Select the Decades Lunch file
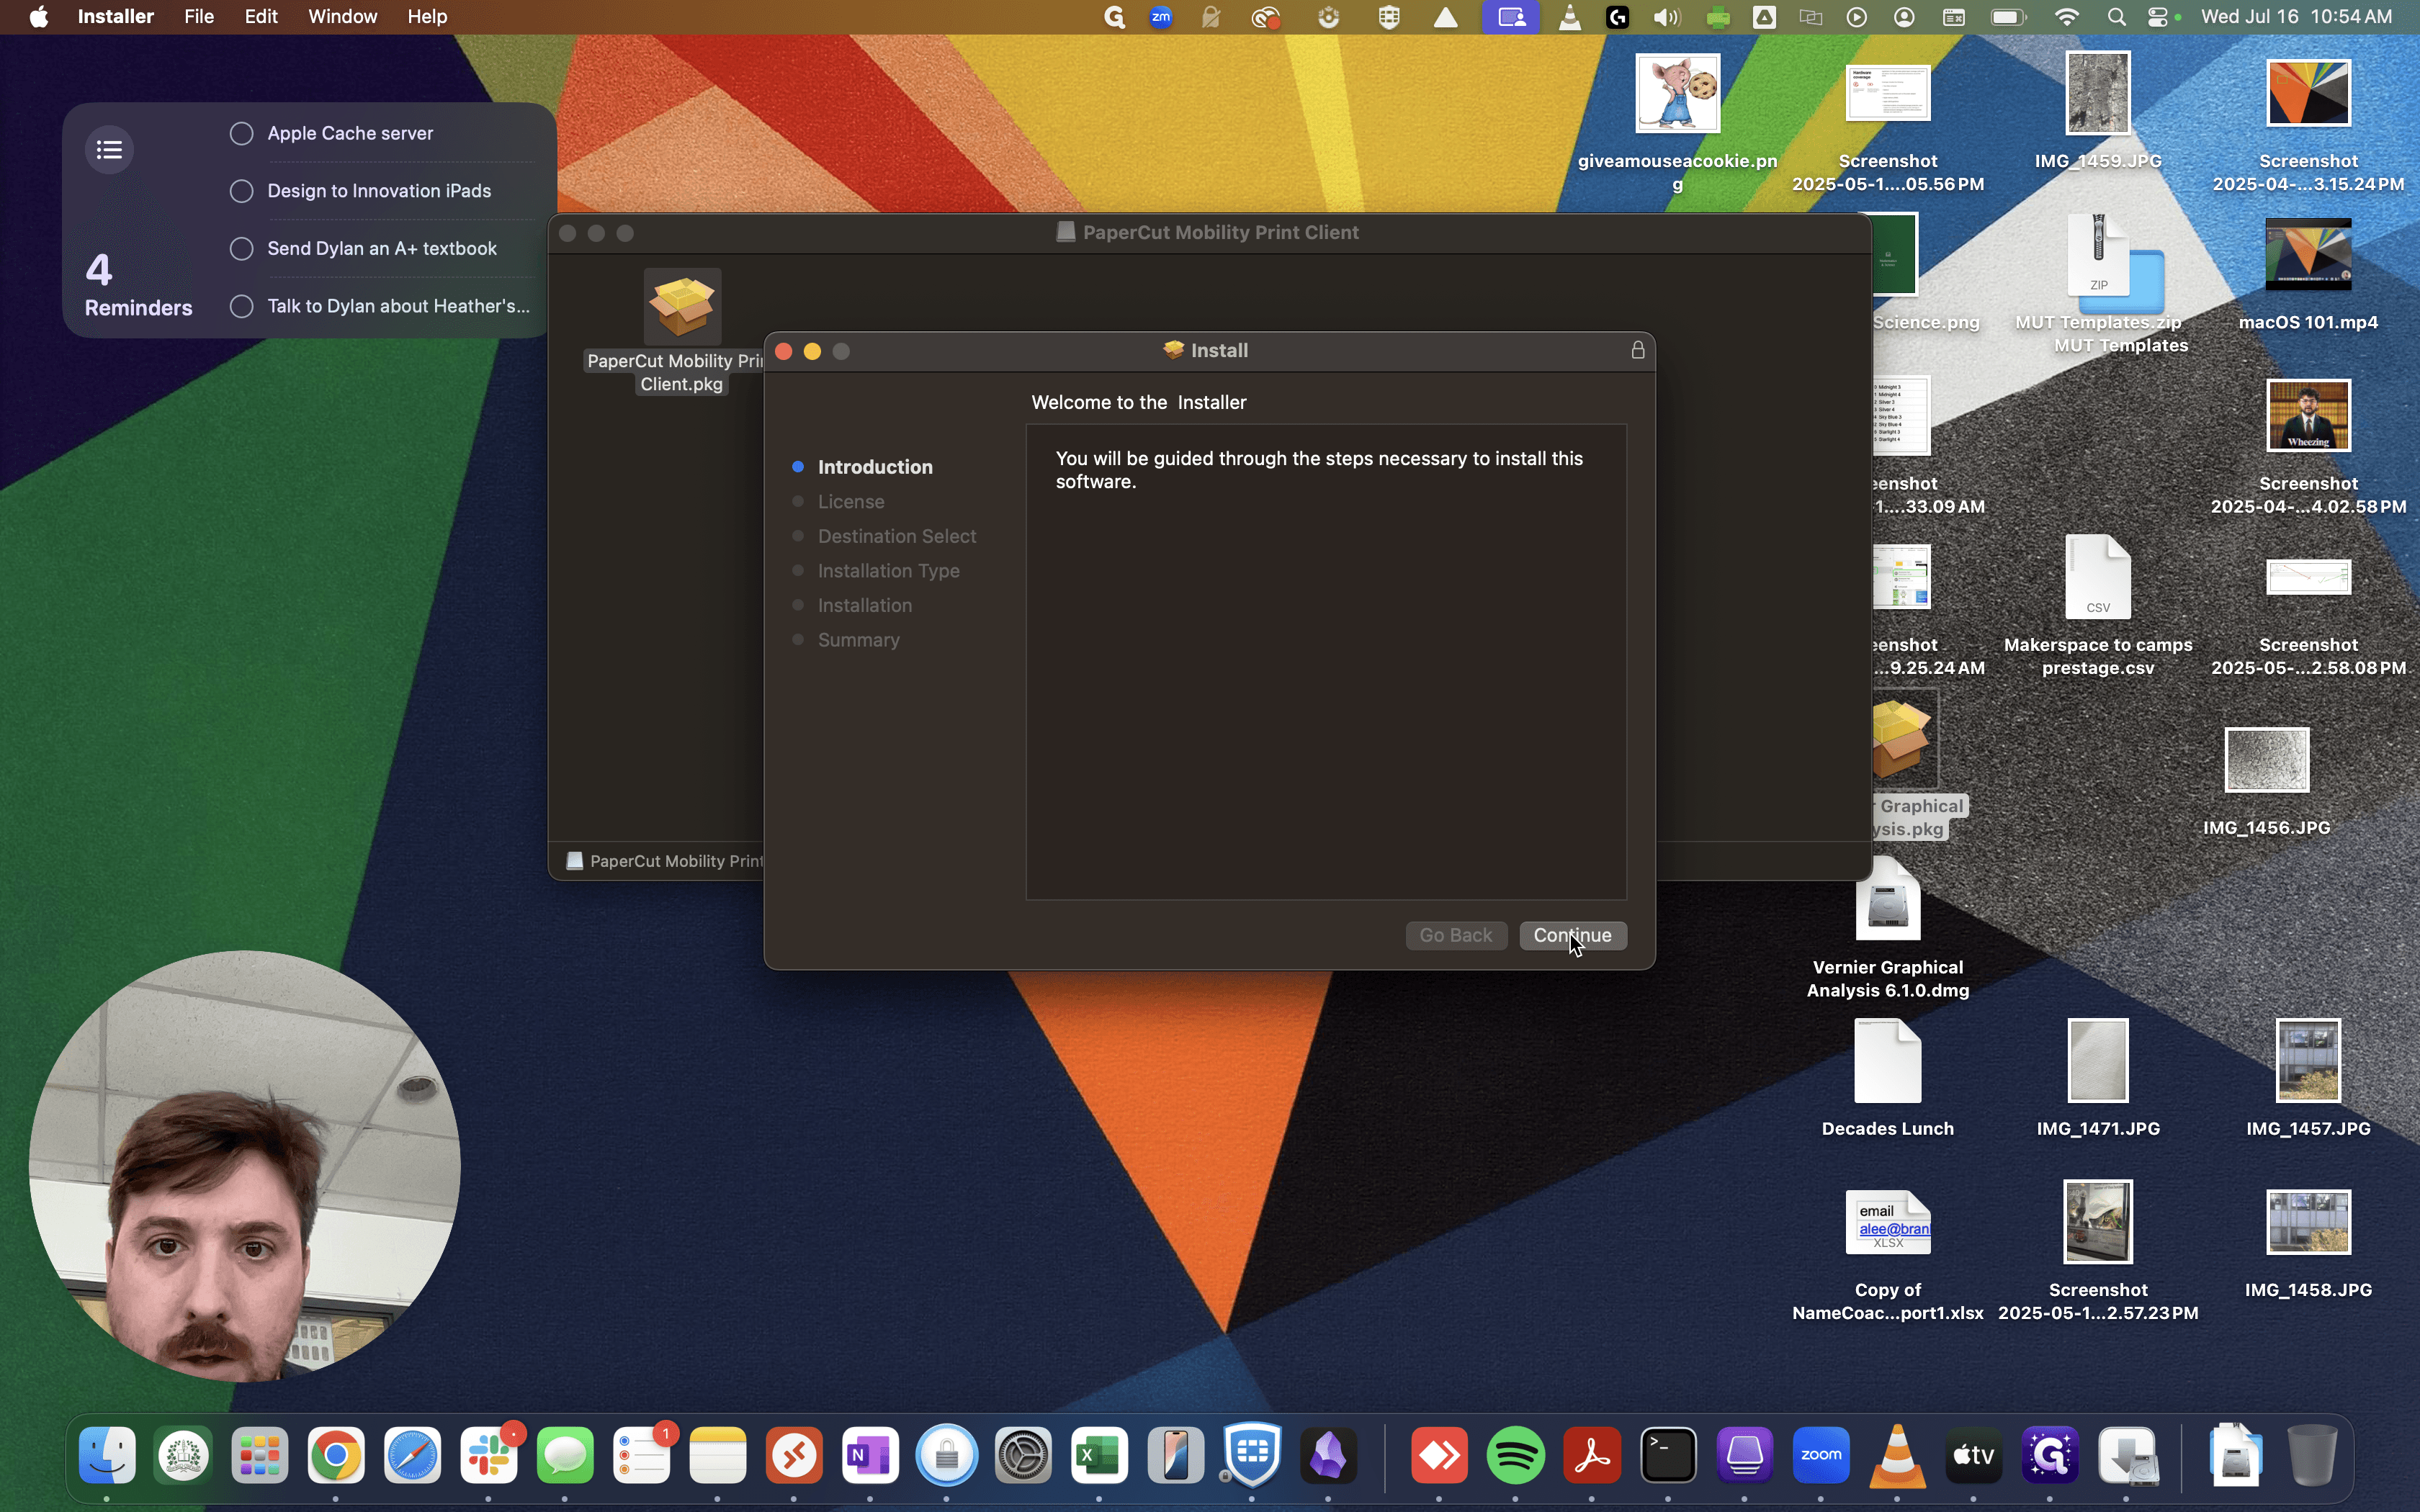 (1888, 1062)
